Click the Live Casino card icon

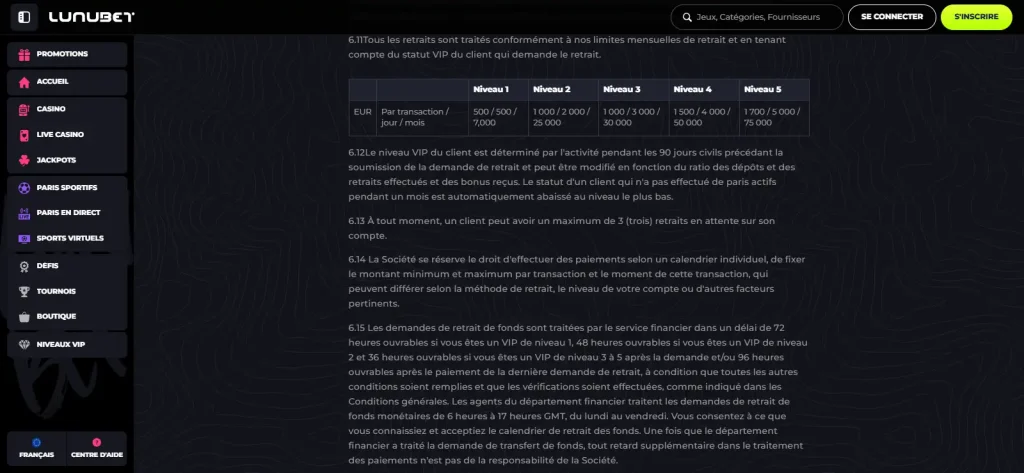(24, 135)
